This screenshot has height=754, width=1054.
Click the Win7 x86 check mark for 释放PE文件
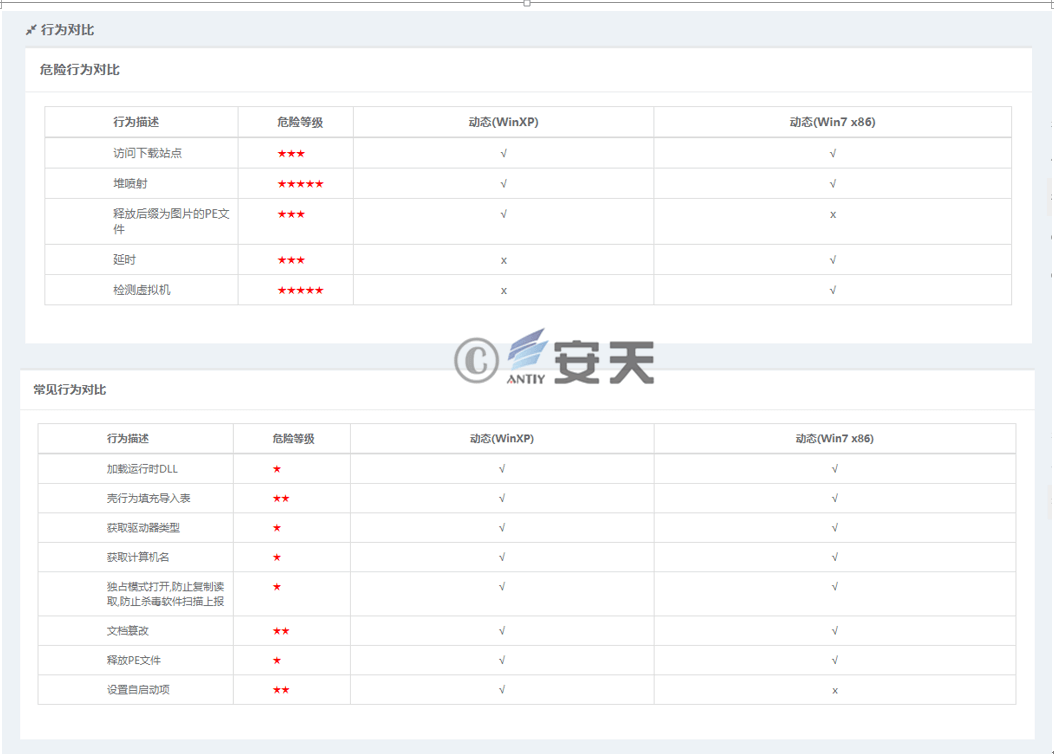(835, 660)
